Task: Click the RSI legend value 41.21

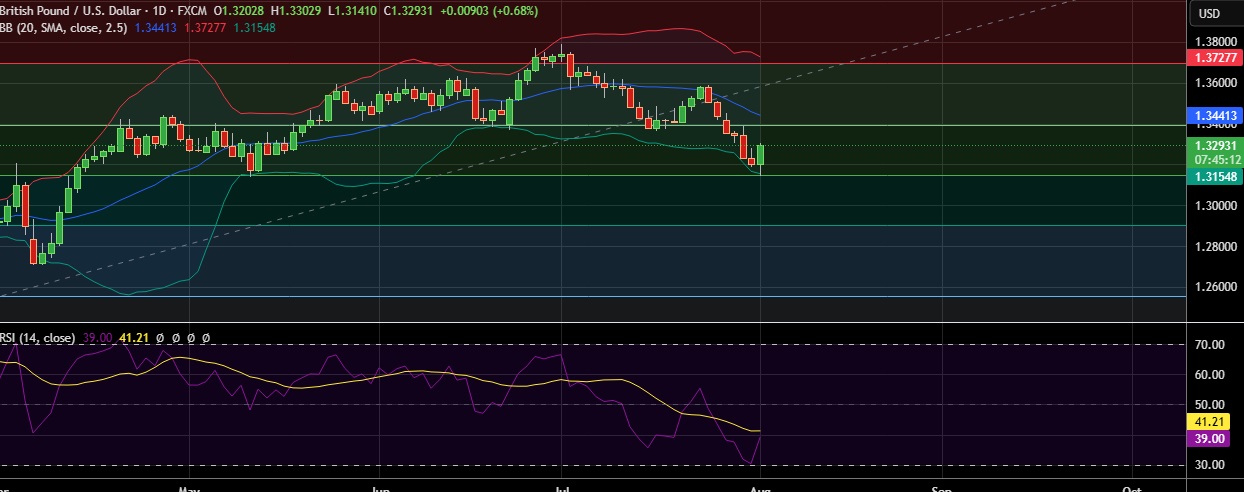Action: (x=134, y=339)
